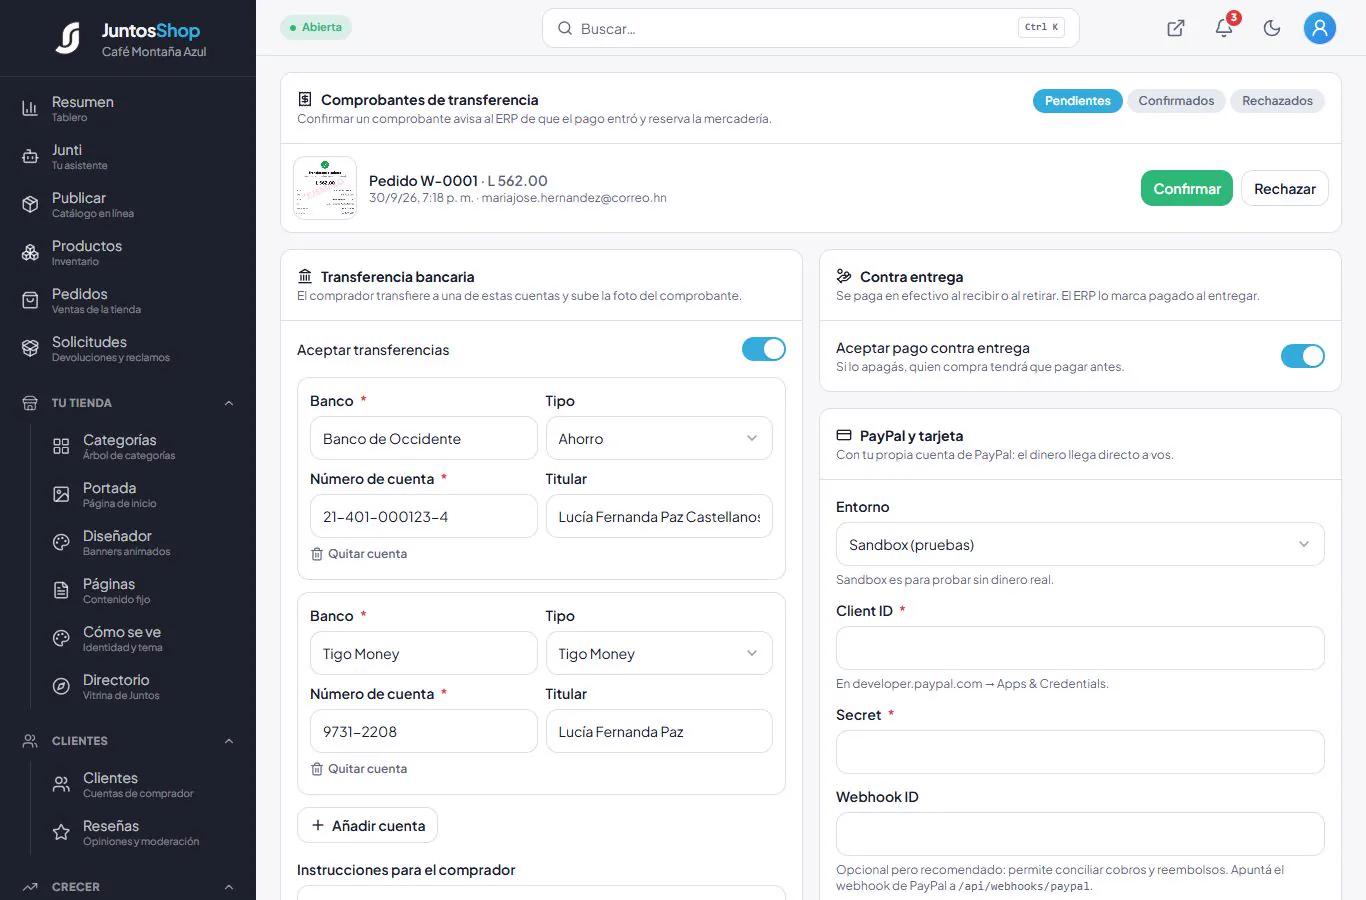The width and height of the screenshot is (1366, 900).
Task: Click the Webhook ID field
Action: 1080,834
